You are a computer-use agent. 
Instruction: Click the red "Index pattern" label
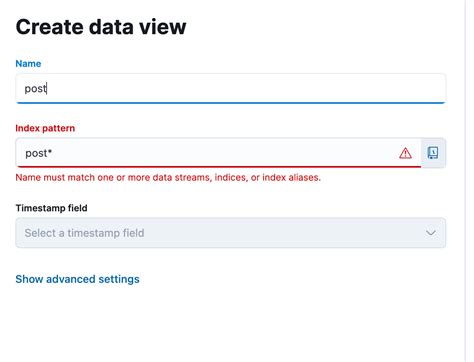pyautogui.click(x=45, y=128)
